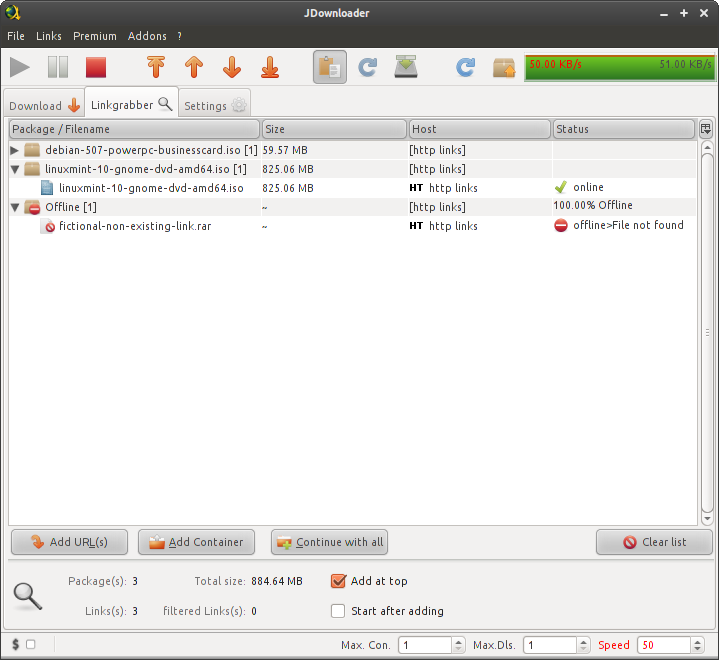Decrease Max.Dls. with down stepper

coord(583,649)
